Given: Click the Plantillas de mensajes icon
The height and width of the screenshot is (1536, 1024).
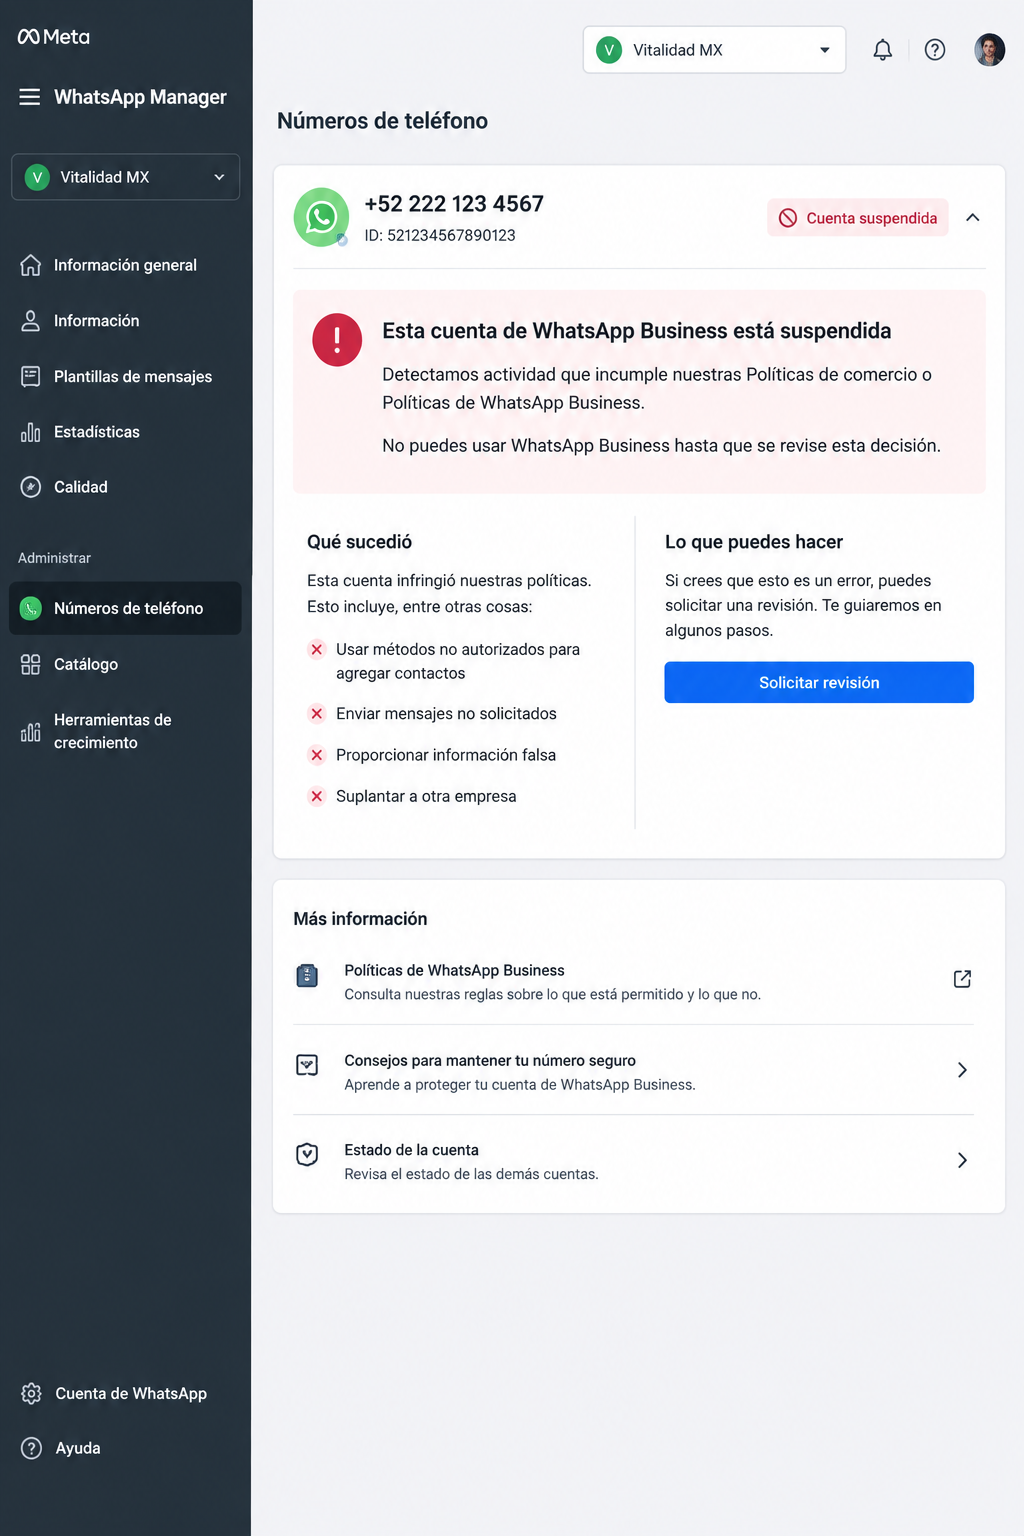Looking at the screenshot, I should [31, 376].
